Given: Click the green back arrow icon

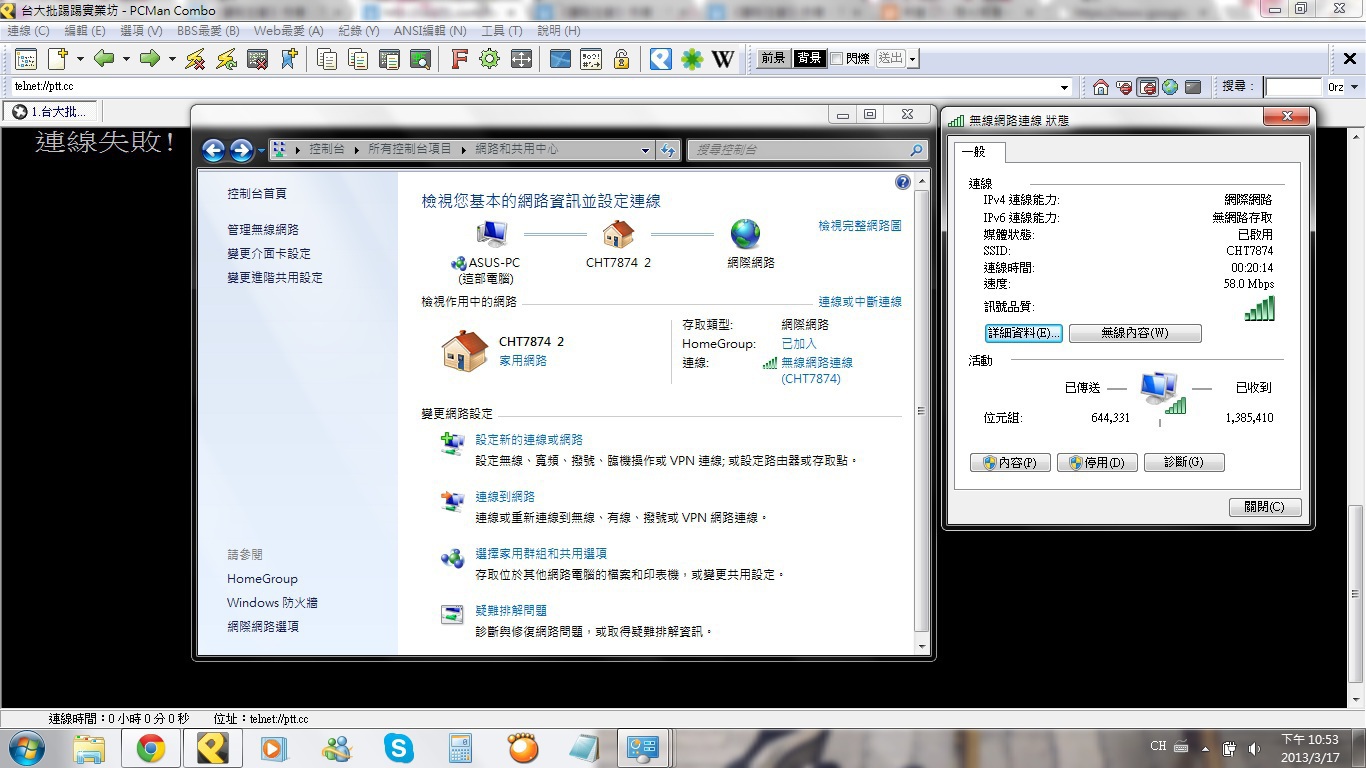Looking at the screenshot, I should (x=104, y=59).
